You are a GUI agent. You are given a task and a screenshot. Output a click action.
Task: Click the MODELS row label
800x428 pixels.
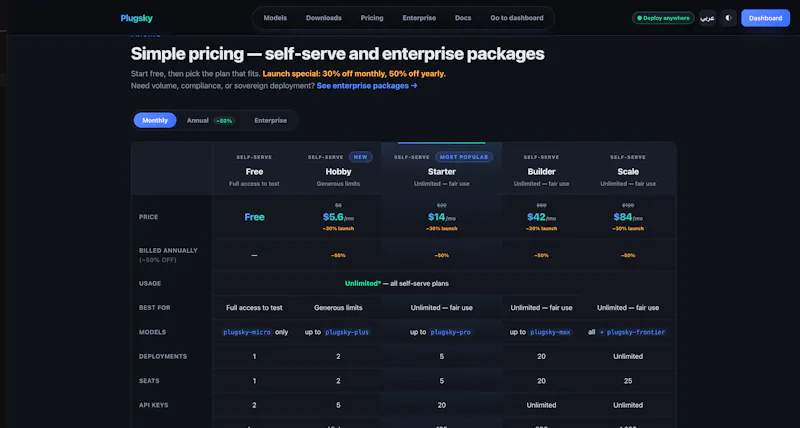[153, 332]
